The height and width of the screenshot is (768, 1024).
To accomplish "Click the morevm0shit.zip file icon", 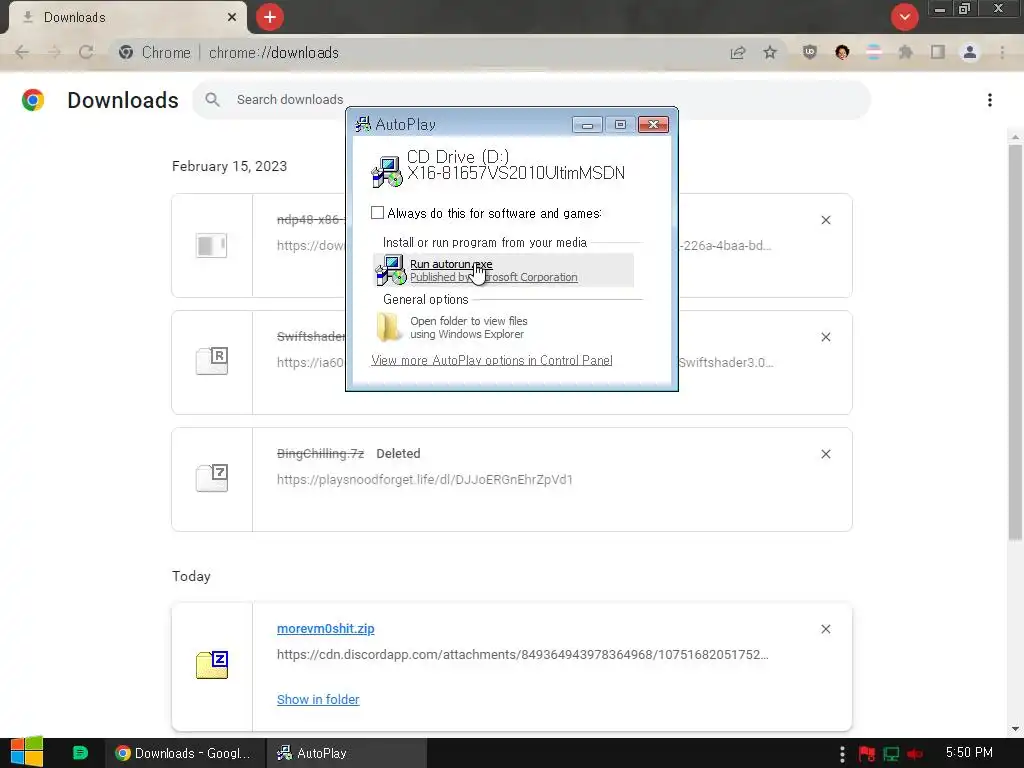I will coord(212,665).
